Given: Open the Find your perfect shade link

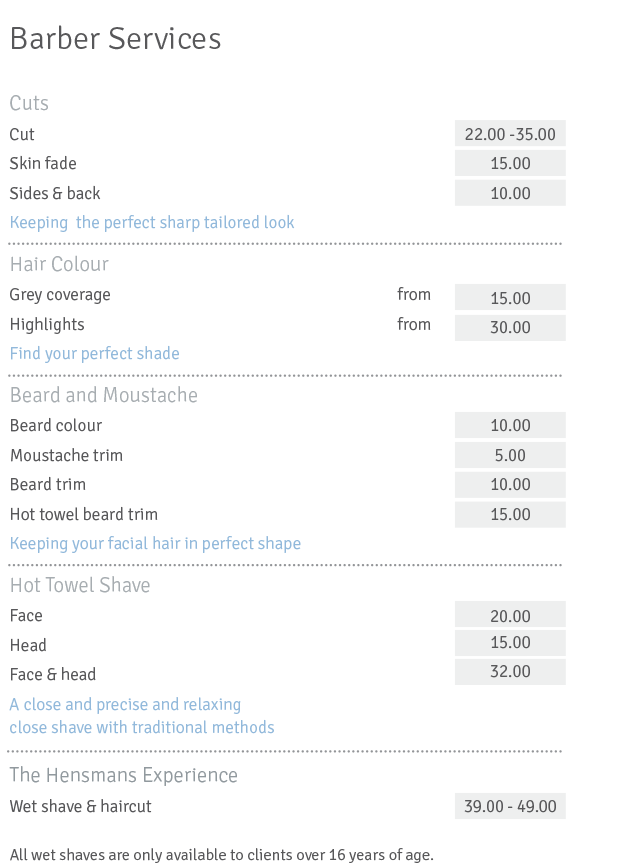Looking at the screenshot, I should coord(95,353).
